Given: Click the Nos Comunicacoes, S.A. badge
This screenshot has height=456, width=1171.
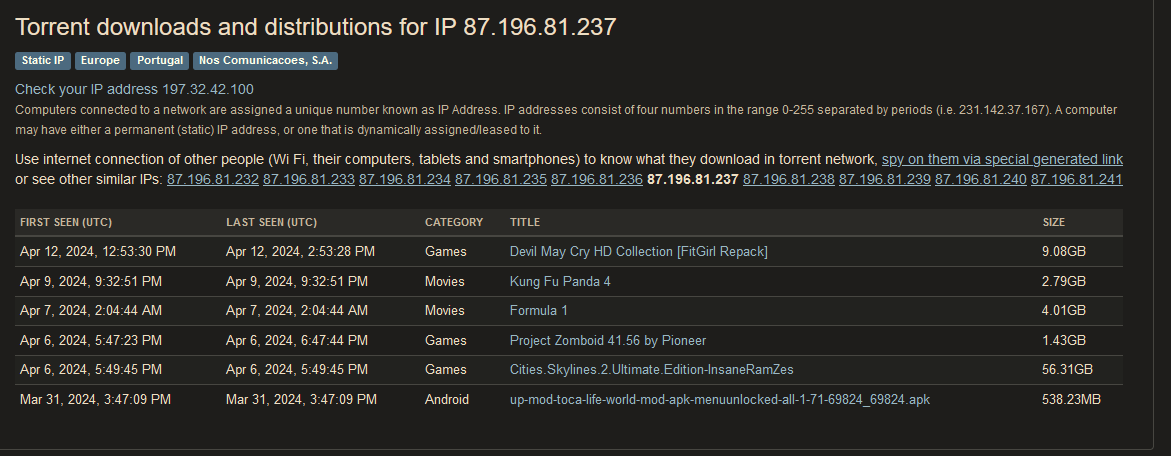Looking at the screenshot, I should click(265, 60).
